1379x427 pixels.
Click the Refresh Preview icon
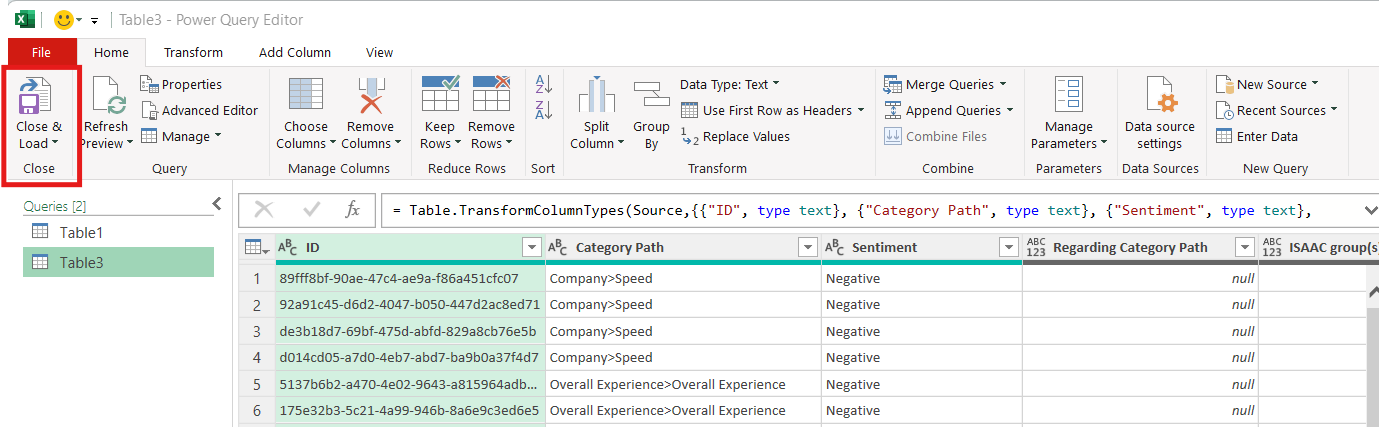coord(106,98)
